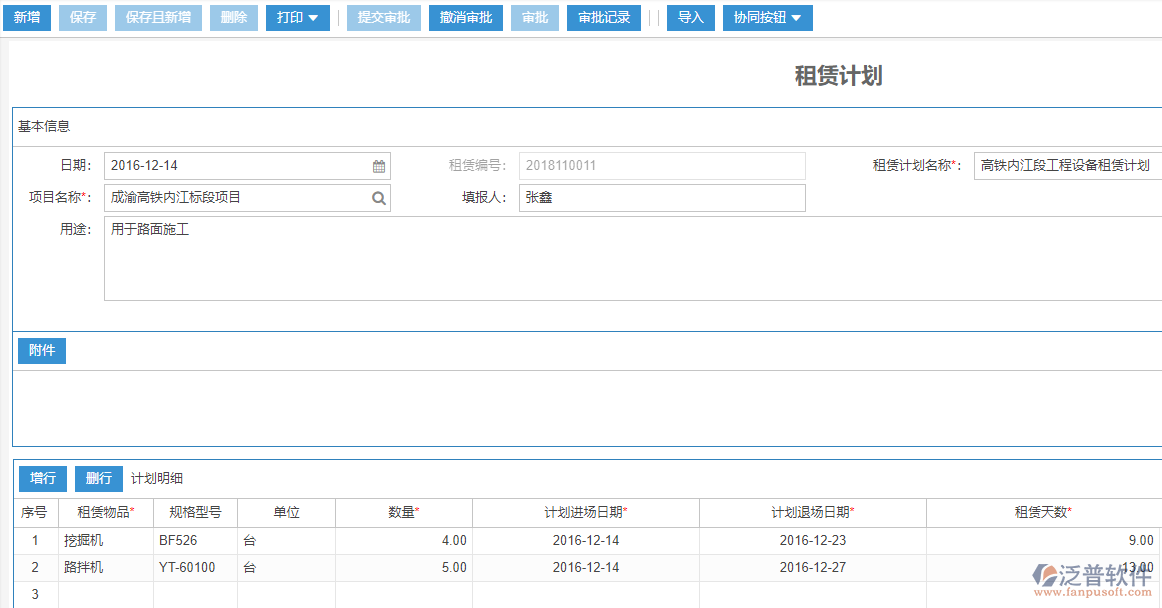Screen dimensions: 1162x608
Task: Click the 新增 button
Action: click(27, 18)
